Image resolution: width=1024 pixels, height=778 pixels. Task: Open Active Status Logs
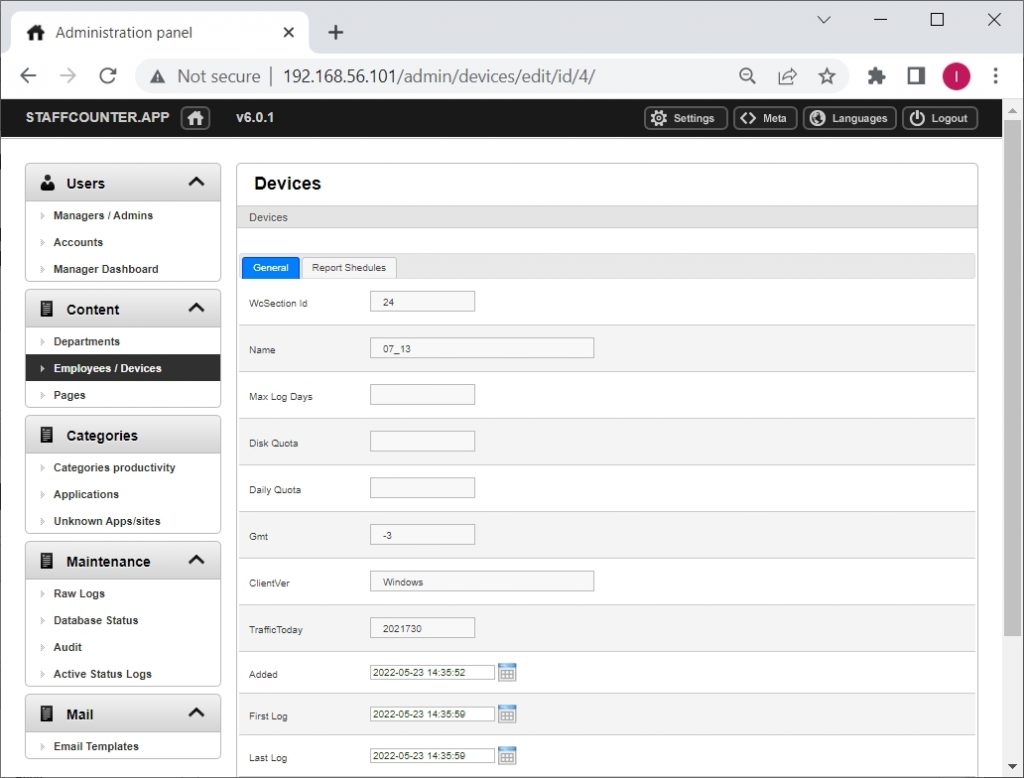pyautogui.click(x=103, y=674)
